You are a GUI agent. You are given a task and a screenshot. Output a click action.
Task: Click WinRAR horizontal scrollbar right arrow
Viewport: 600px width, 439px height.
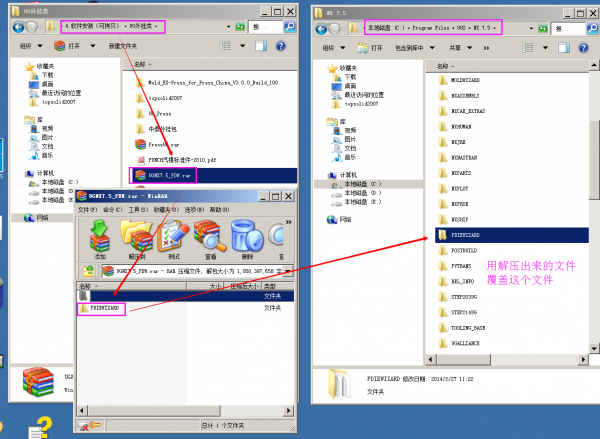pos(289,411)
